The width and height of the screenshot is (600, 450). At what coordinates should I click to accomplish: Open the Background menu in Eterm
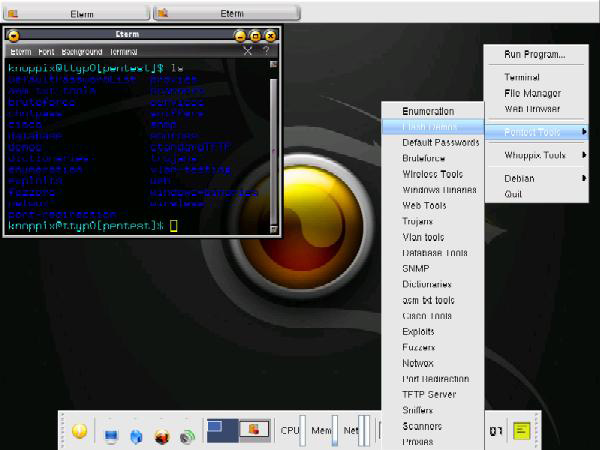tap(81, 51)
